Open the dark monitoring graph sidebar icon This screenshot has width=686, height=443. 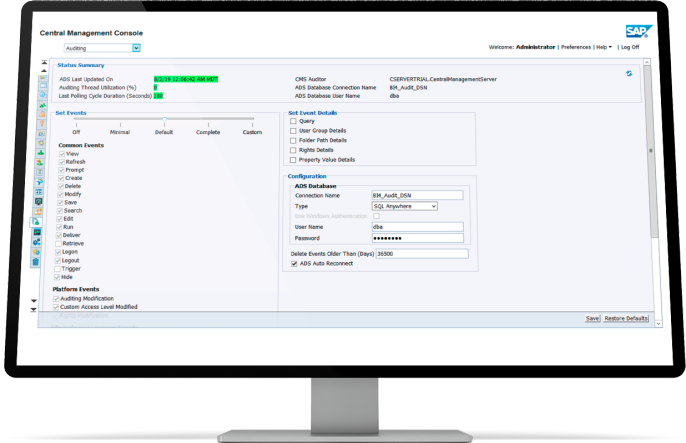click(37, 232)
